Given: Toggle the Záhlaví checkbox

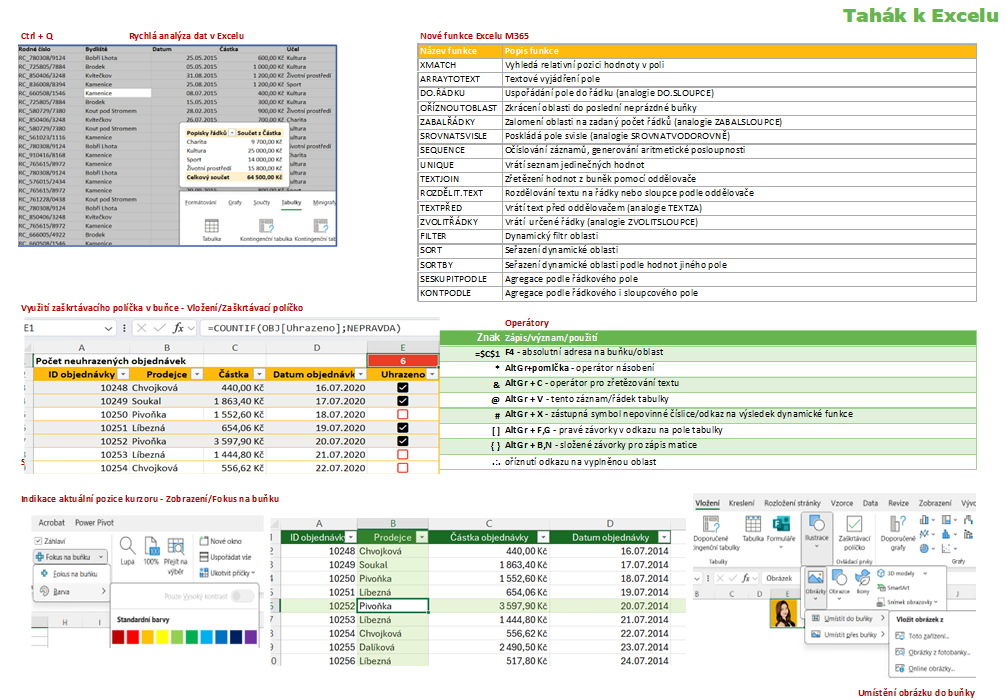Looking at the screenshot, I should tap(38, 541).
